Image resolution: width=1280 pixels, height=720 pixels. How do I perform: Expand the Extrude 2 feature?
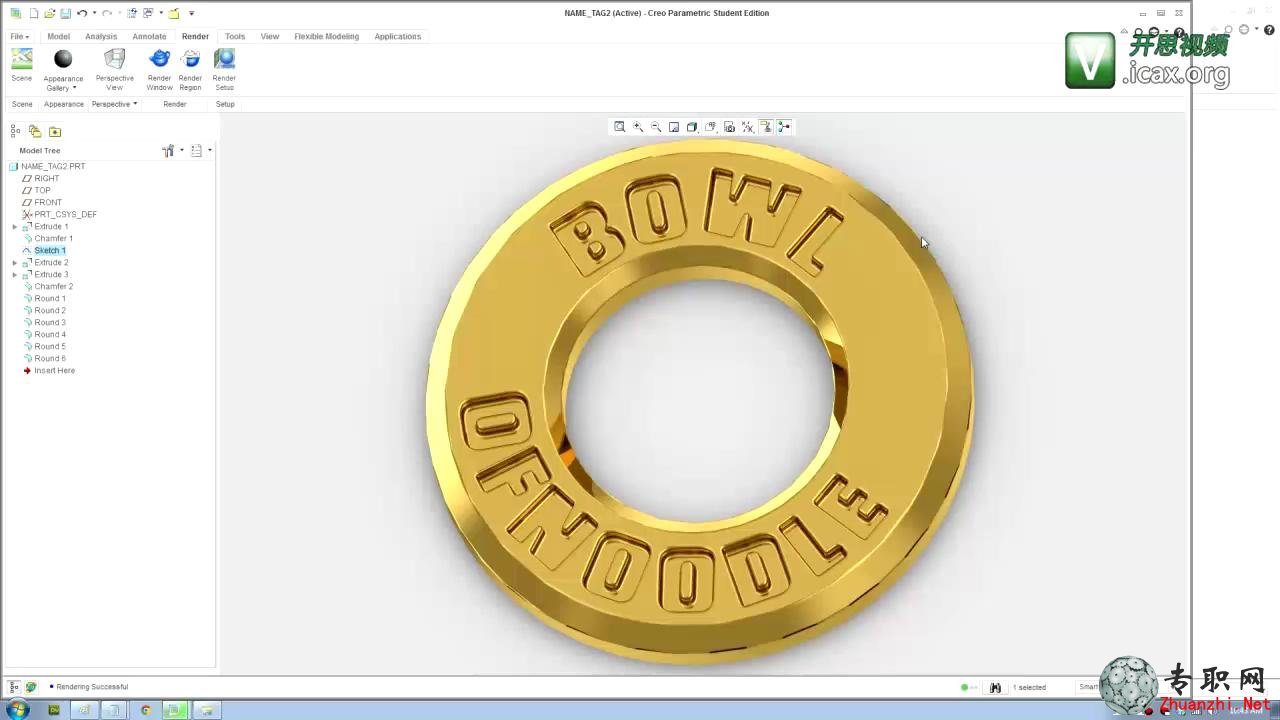coord(15,263)
